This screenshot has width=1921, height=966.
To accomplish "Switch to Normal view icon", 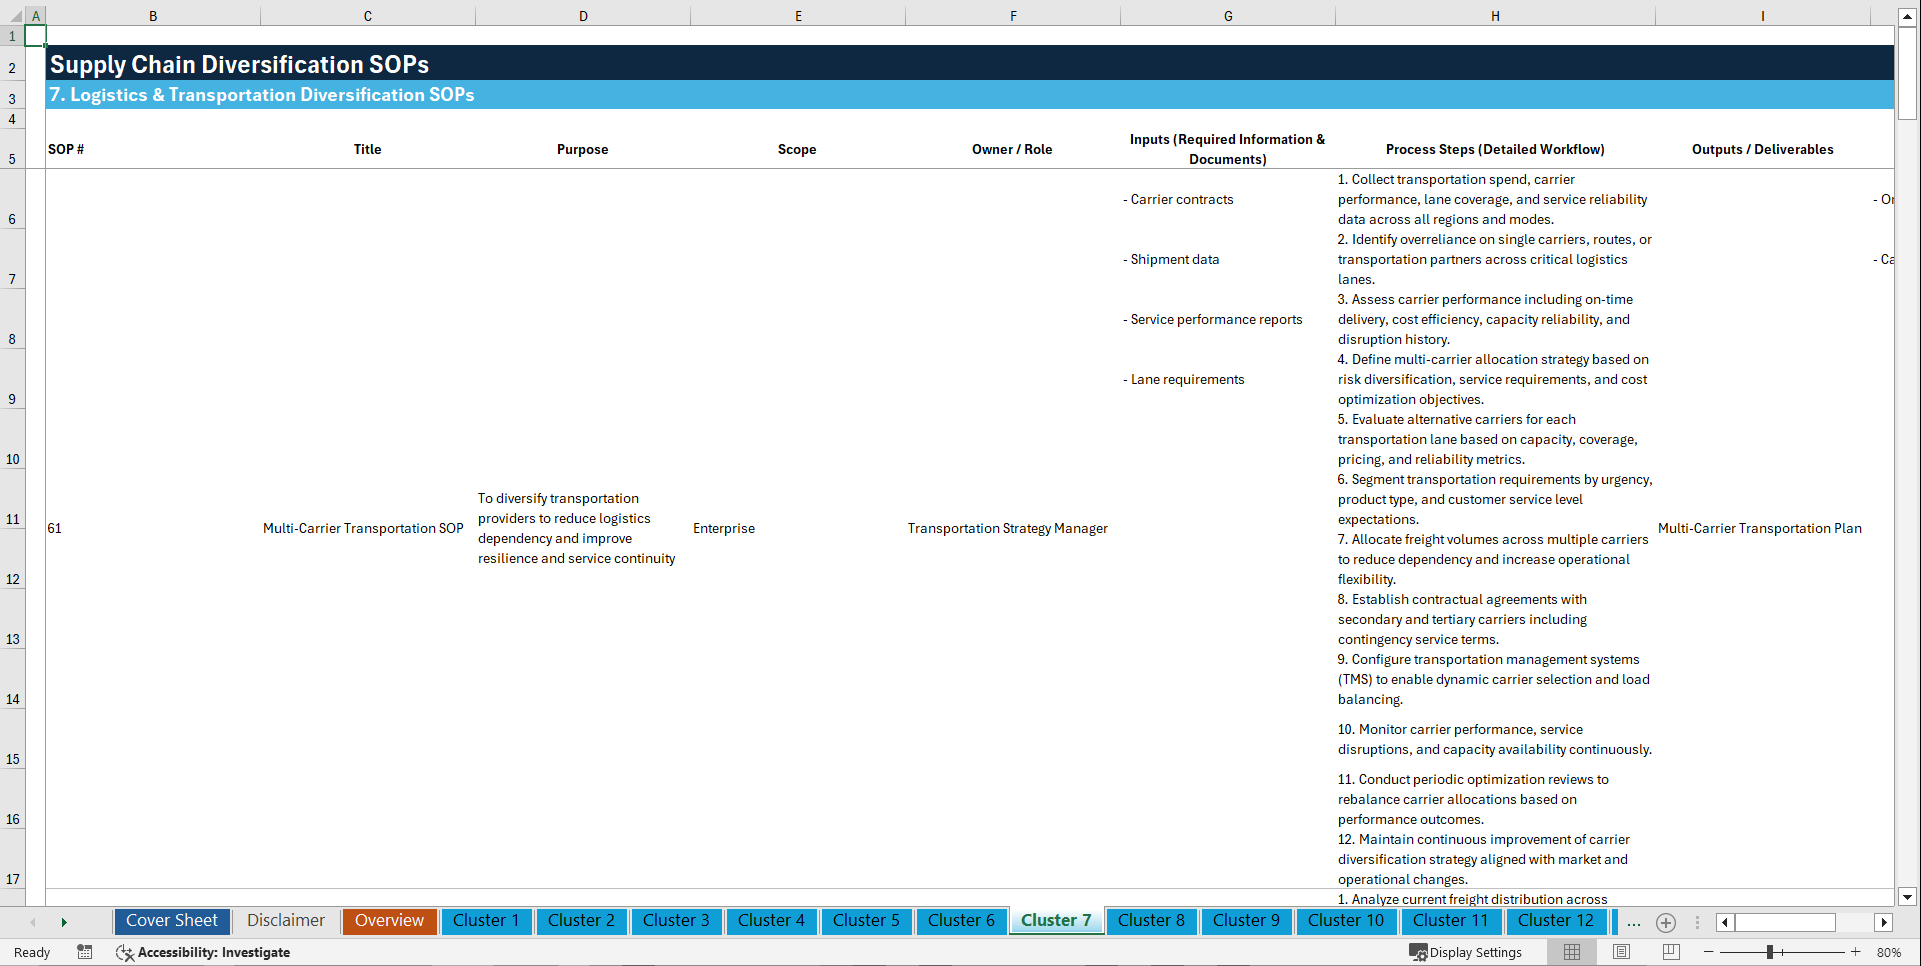I will (1572, 952).
